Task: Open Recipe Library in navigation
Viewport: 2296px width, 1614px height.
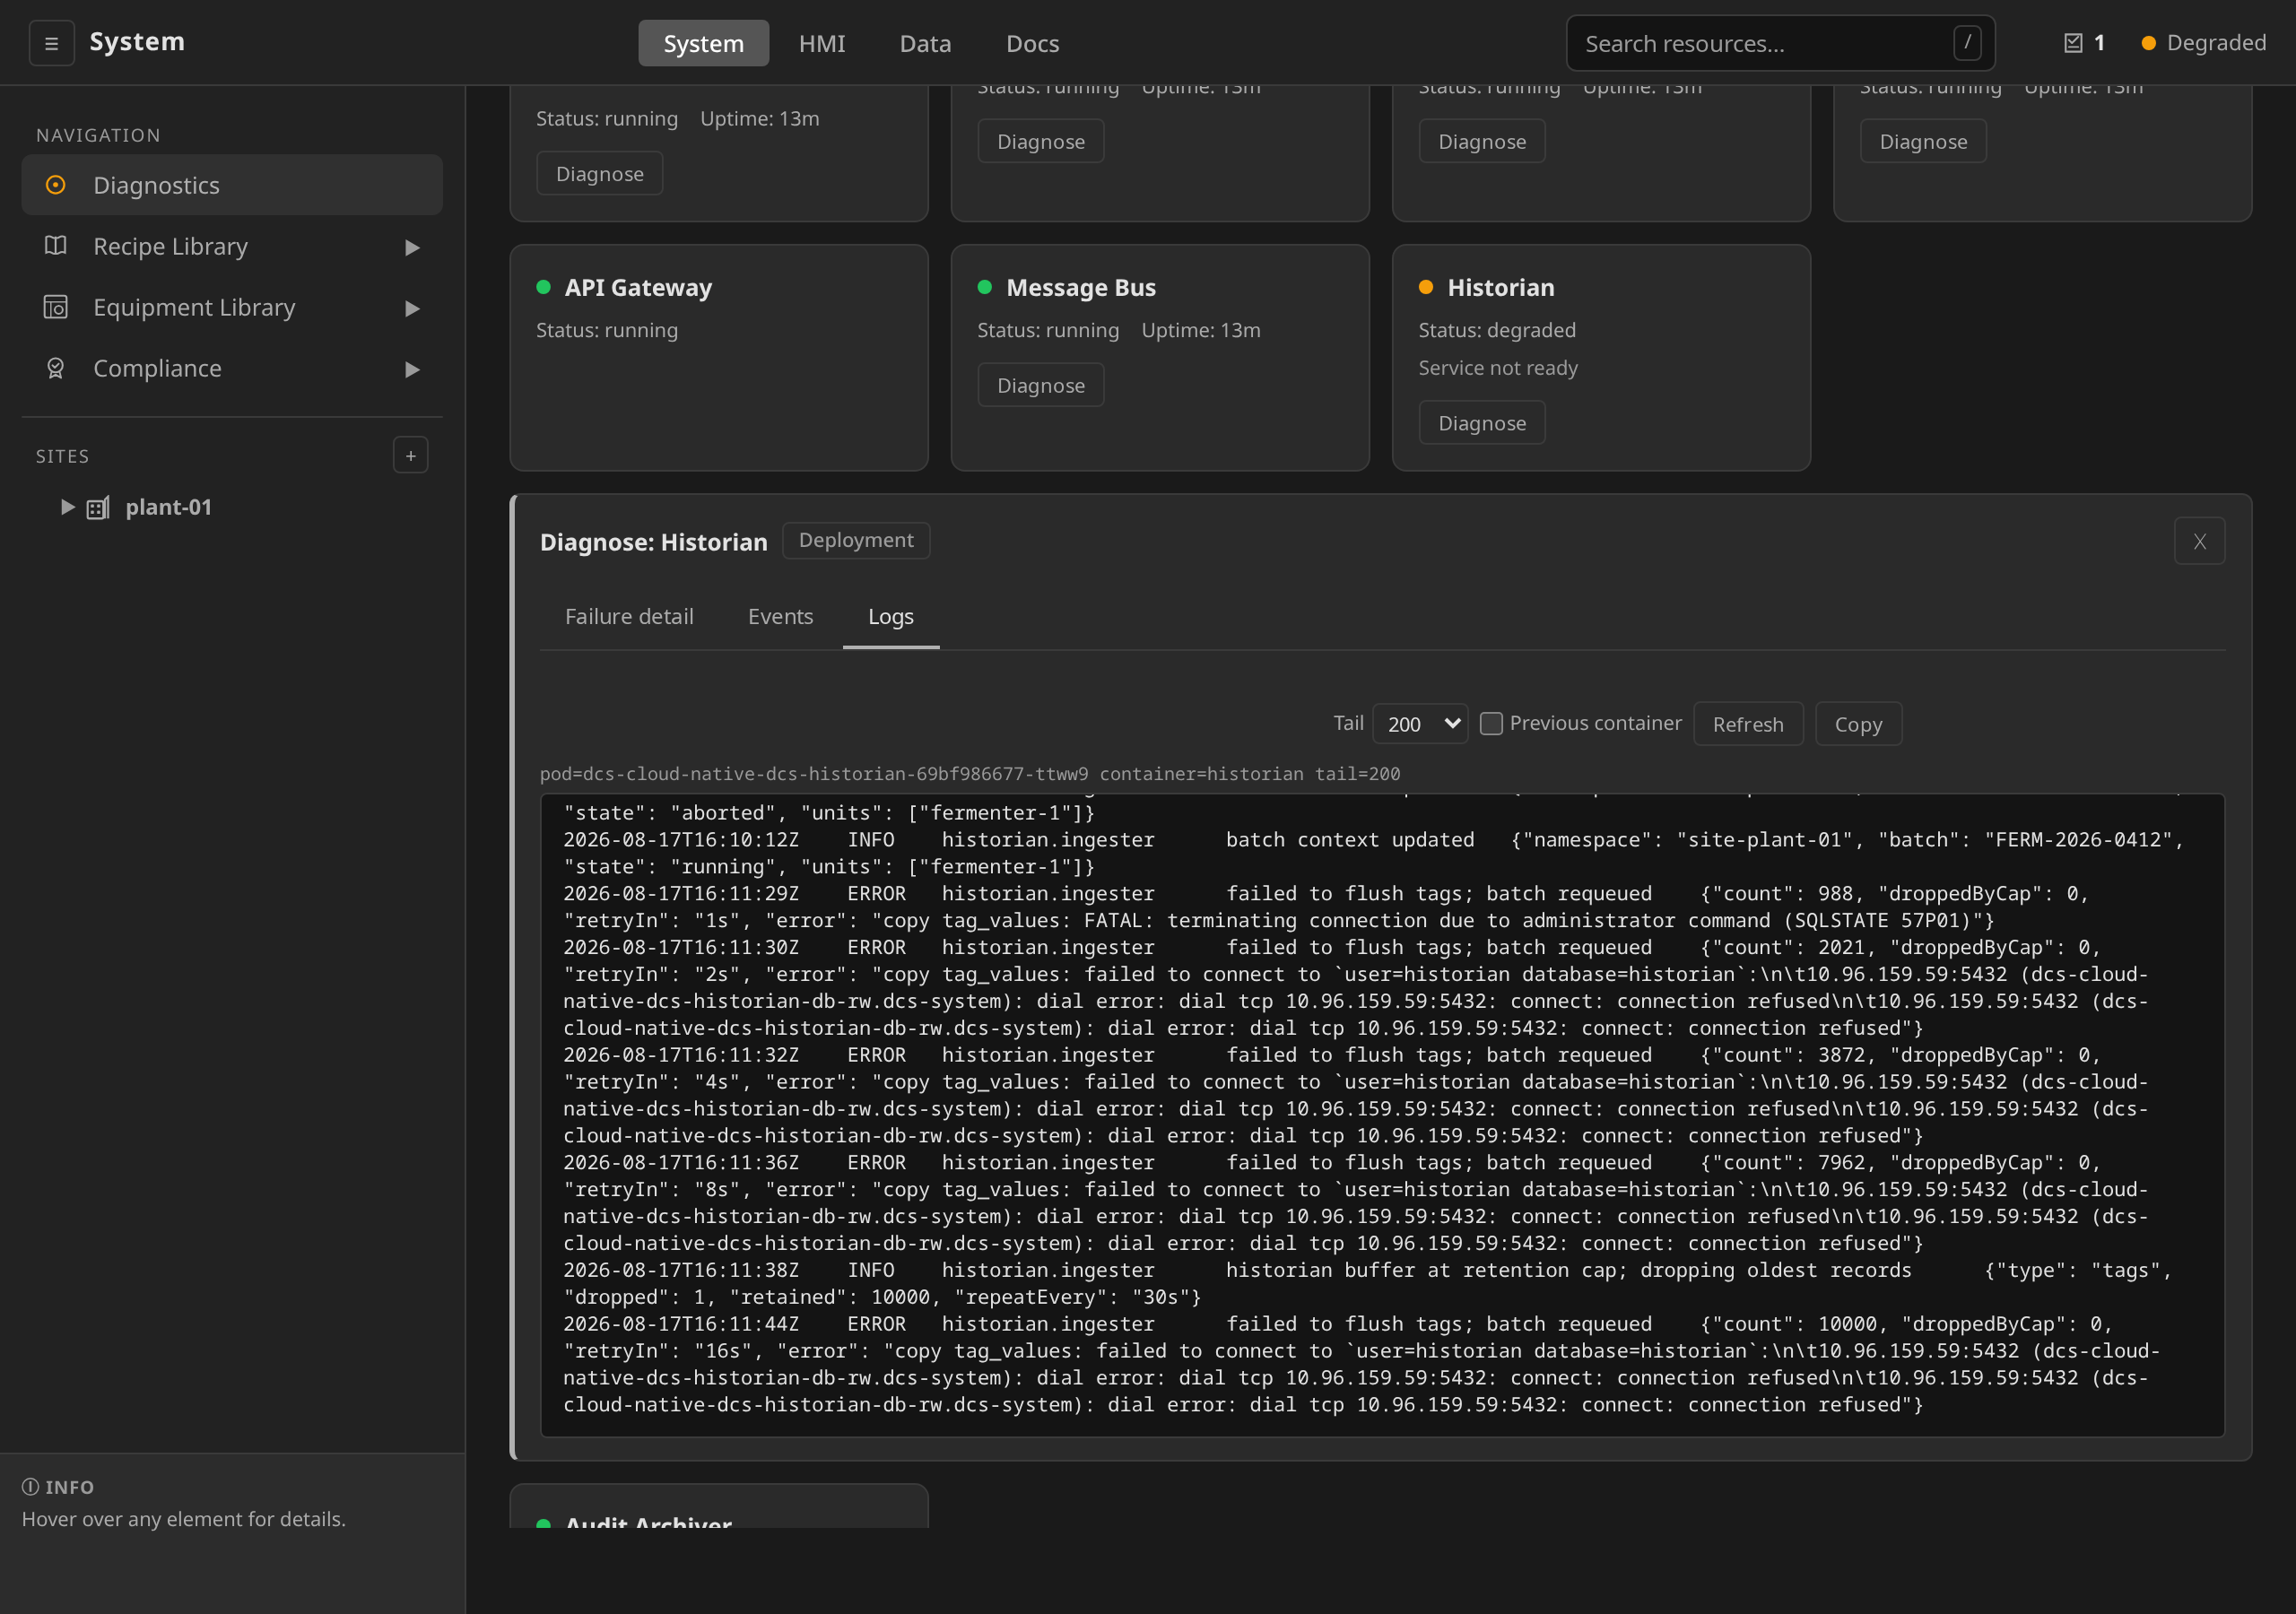Action: pyautogui.click(x=232, y=246)
